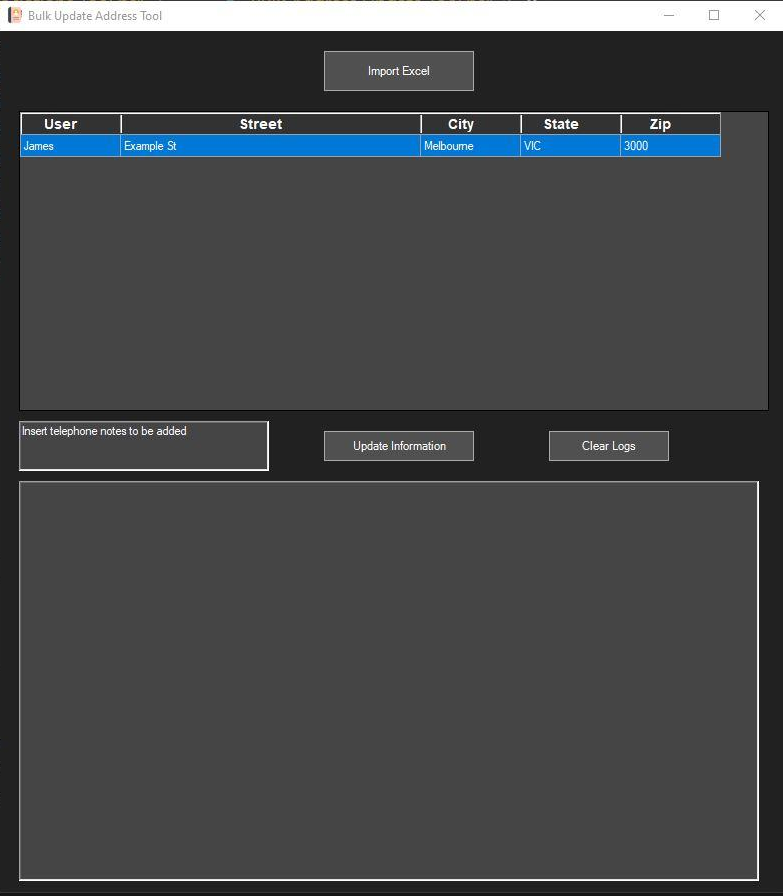Minimize the Bulk Update Address Tool window
783x896 pixels.
click(x=669, y=15)
